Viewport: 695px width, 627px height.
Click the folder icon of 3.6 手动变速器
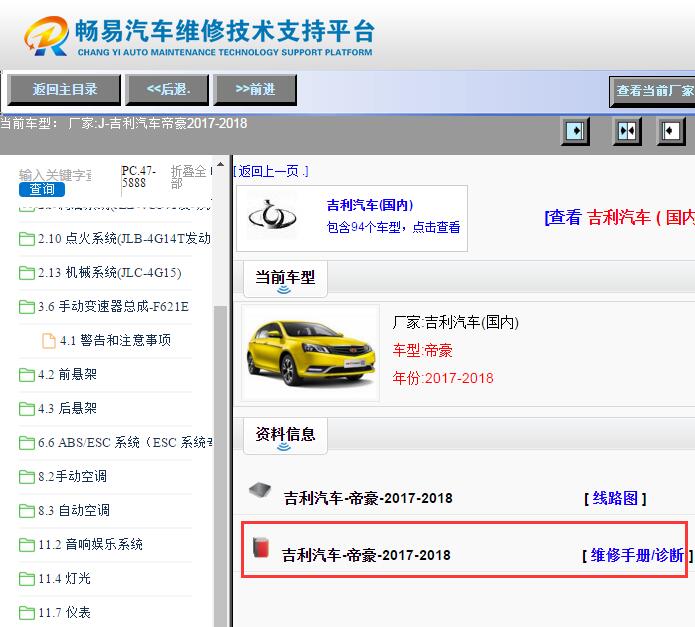click(x=27, y=307)
